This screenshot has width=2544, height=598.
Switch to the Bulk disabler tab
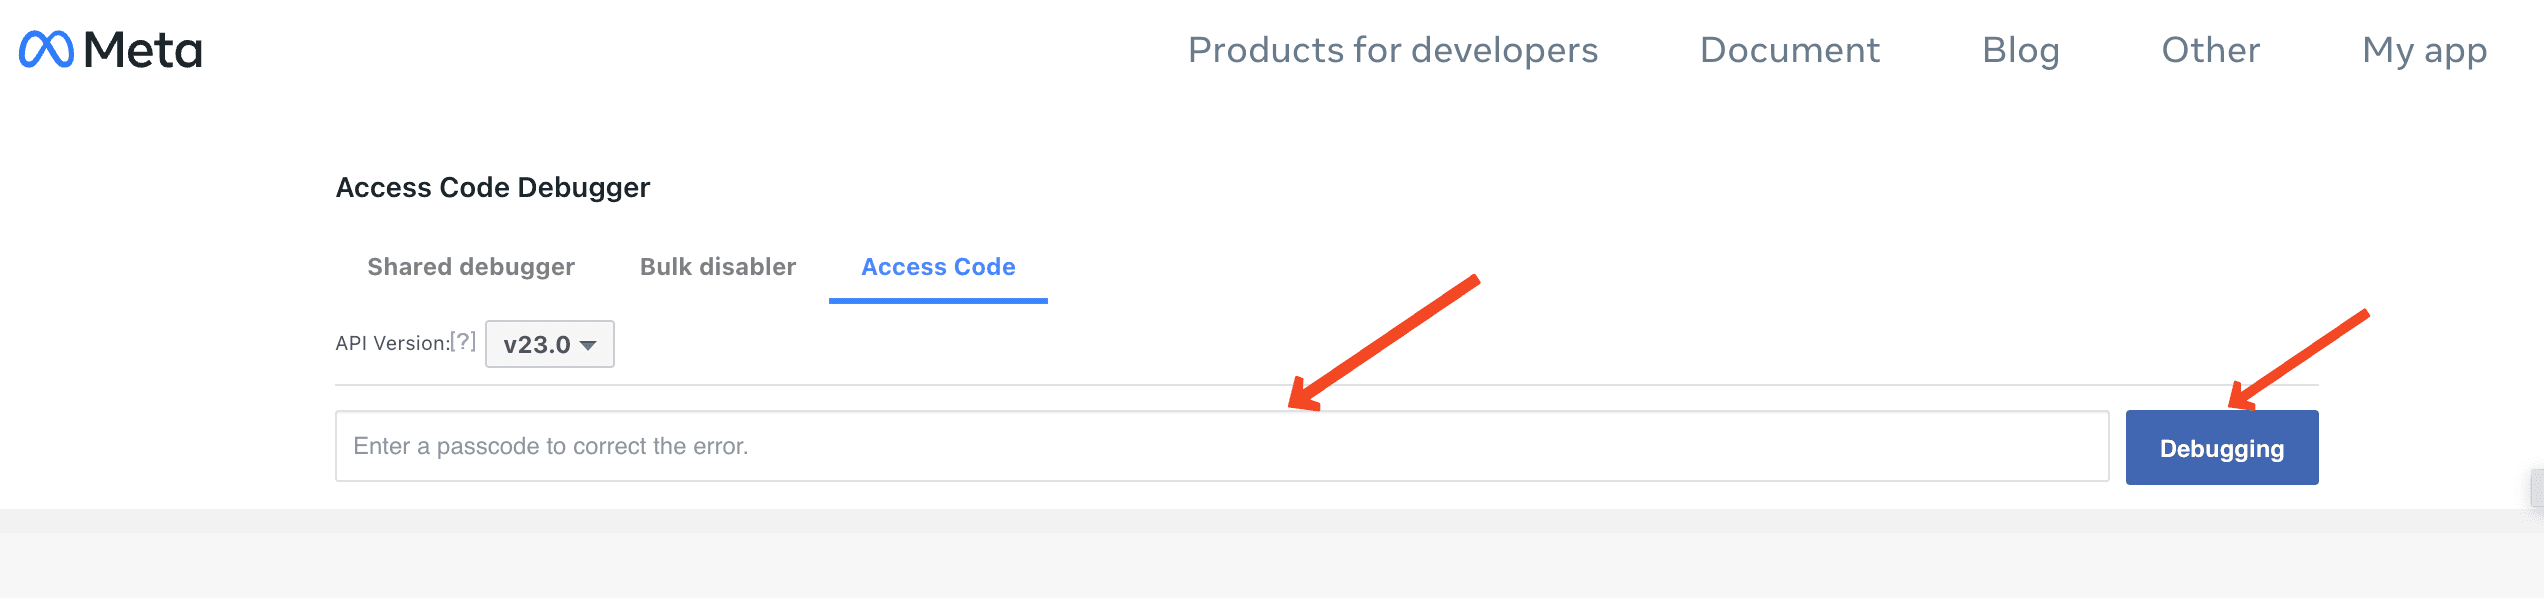[x=717, y=267]
